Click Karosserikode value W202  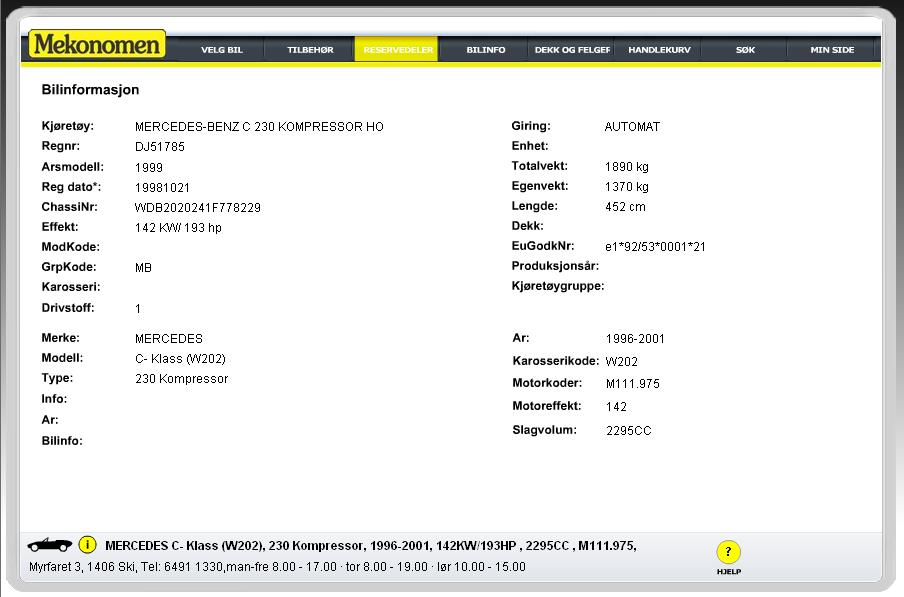click(x=622, y=362)
